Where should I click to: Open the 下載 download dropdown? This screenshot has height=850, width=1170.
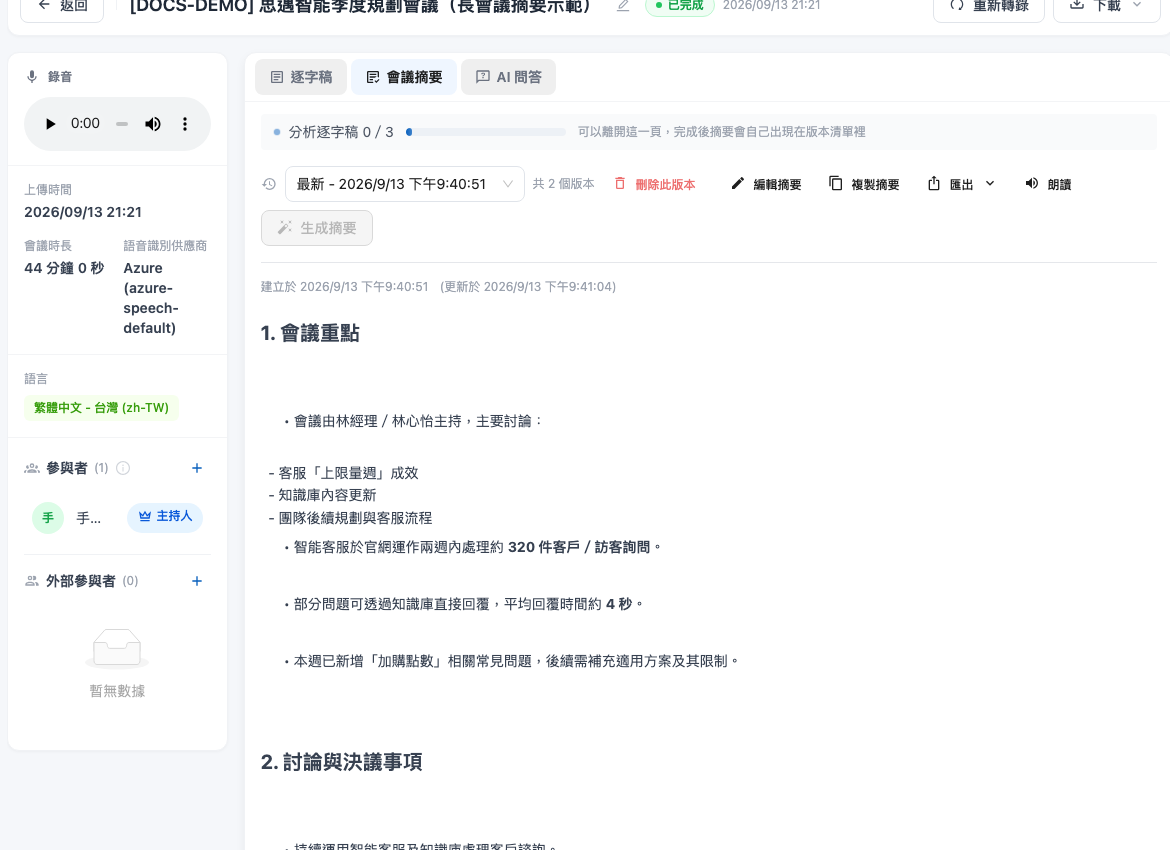(x=1107, y=6)
